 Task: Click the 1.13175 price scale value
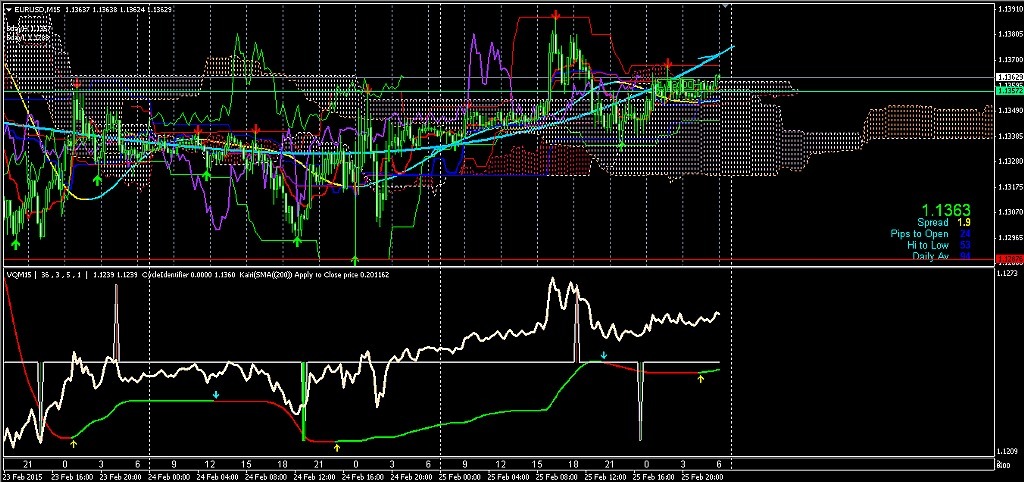[x=1009, y=187]
